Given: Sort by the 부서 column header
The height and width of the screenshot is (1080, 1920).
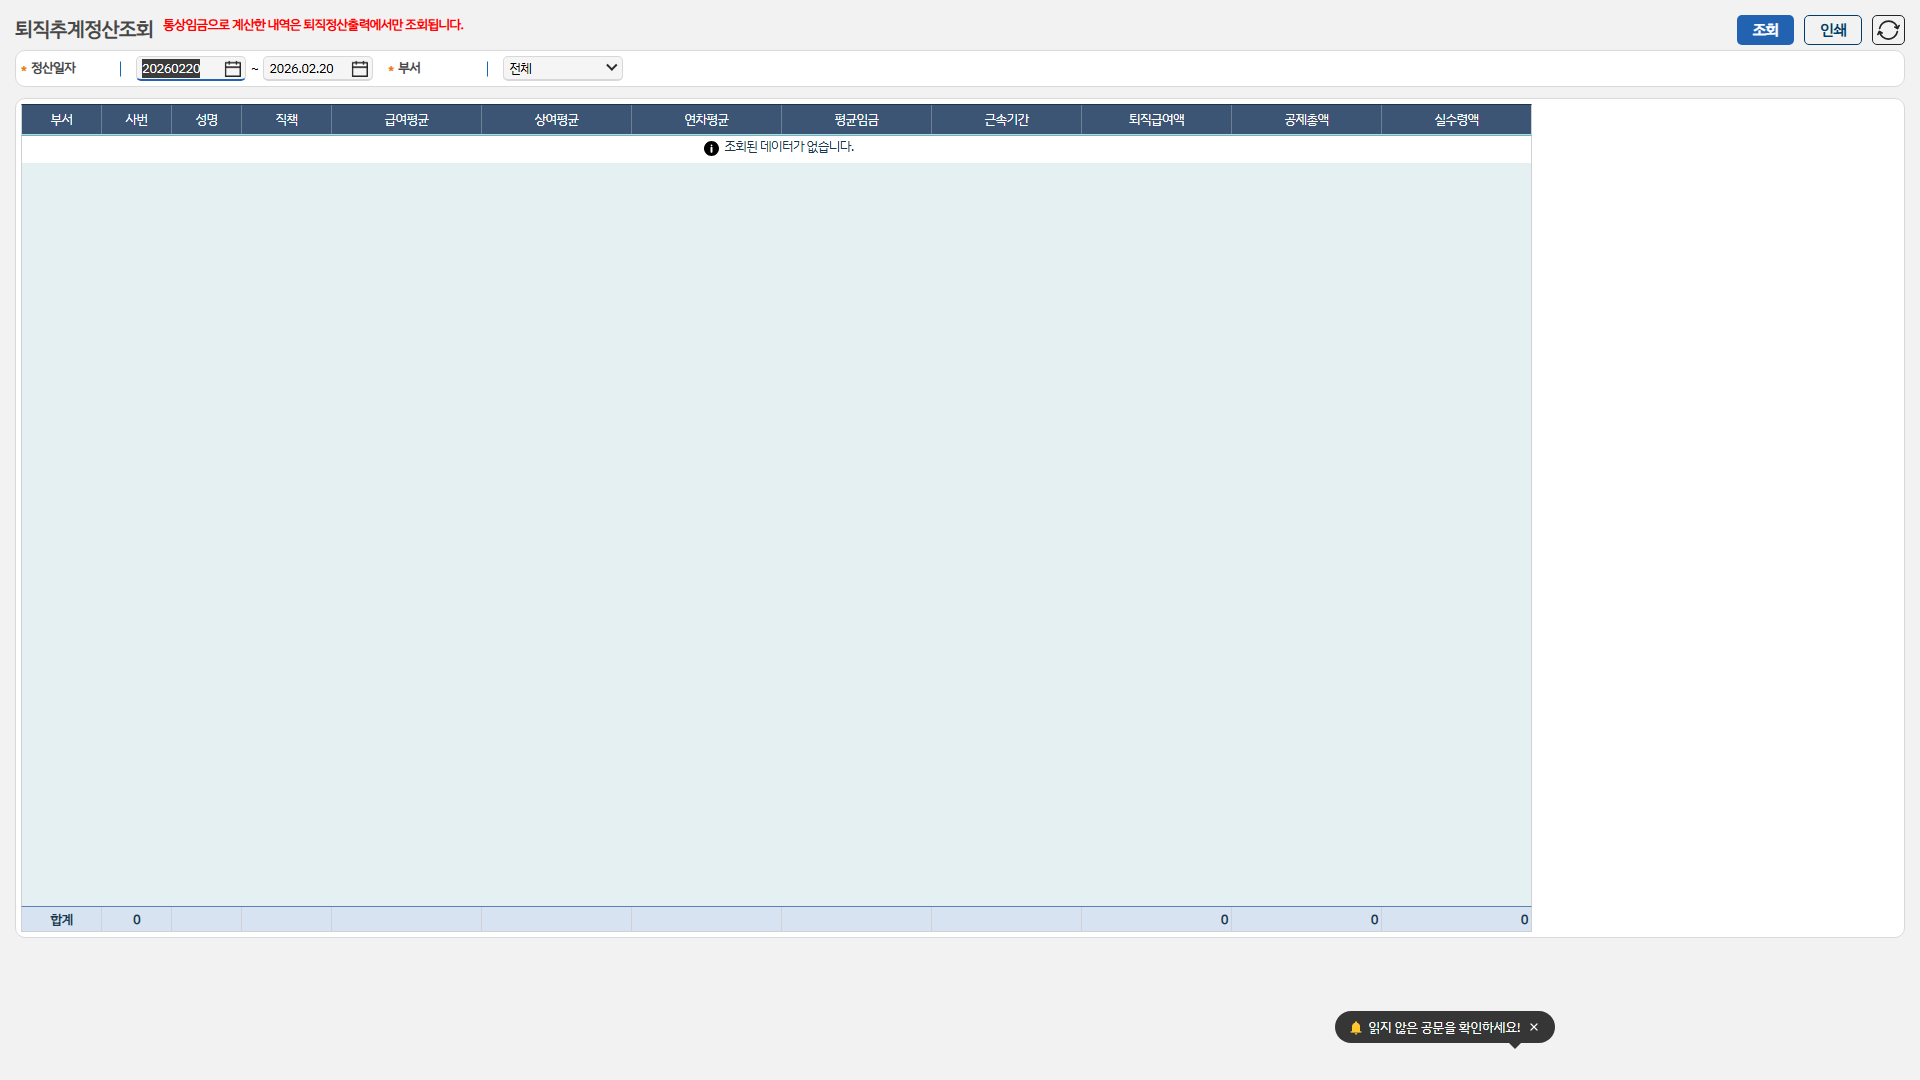Looking at the screenshot, I should tap(62, 120).
